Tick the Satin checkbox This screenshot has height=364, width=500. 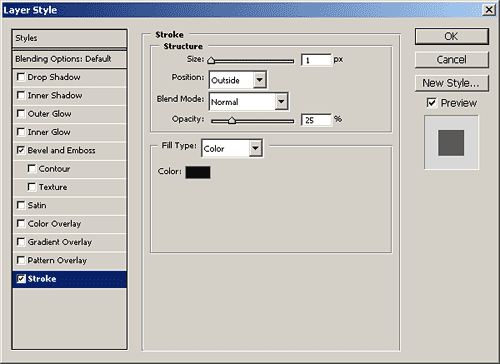[21, 205]
